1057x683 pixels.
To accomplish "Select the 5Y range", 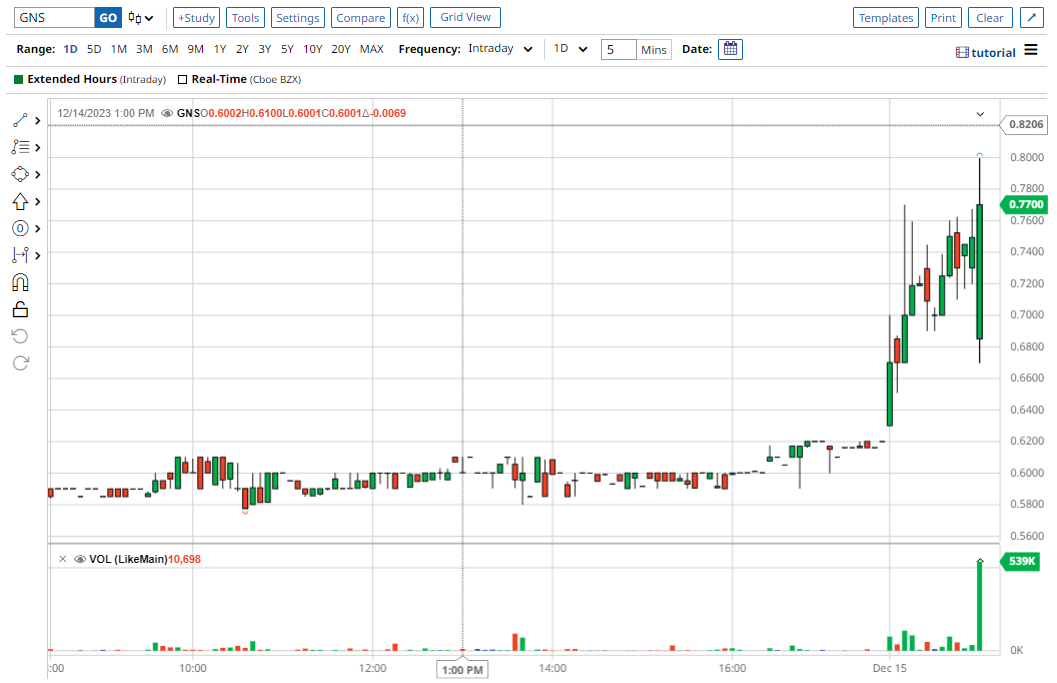I will pyautogui.click(x=287, y=49).
